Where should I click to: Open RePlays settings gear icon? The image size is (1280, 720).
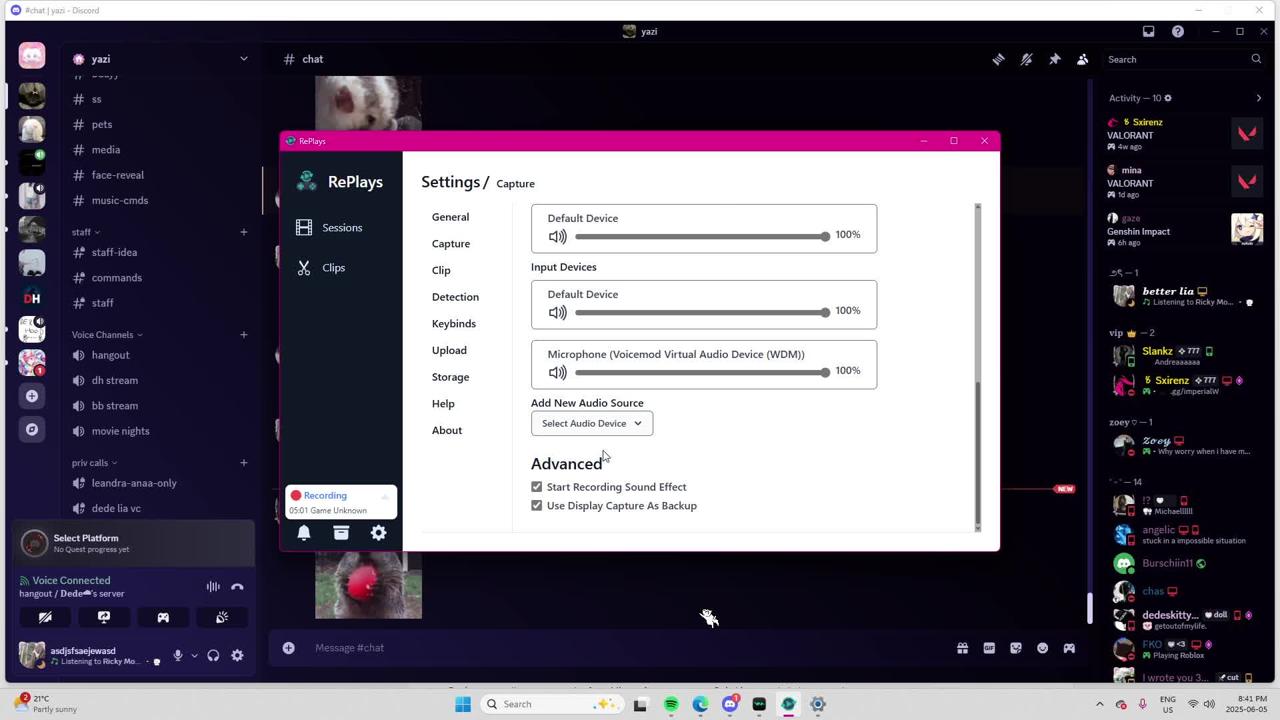click(378, 533)
